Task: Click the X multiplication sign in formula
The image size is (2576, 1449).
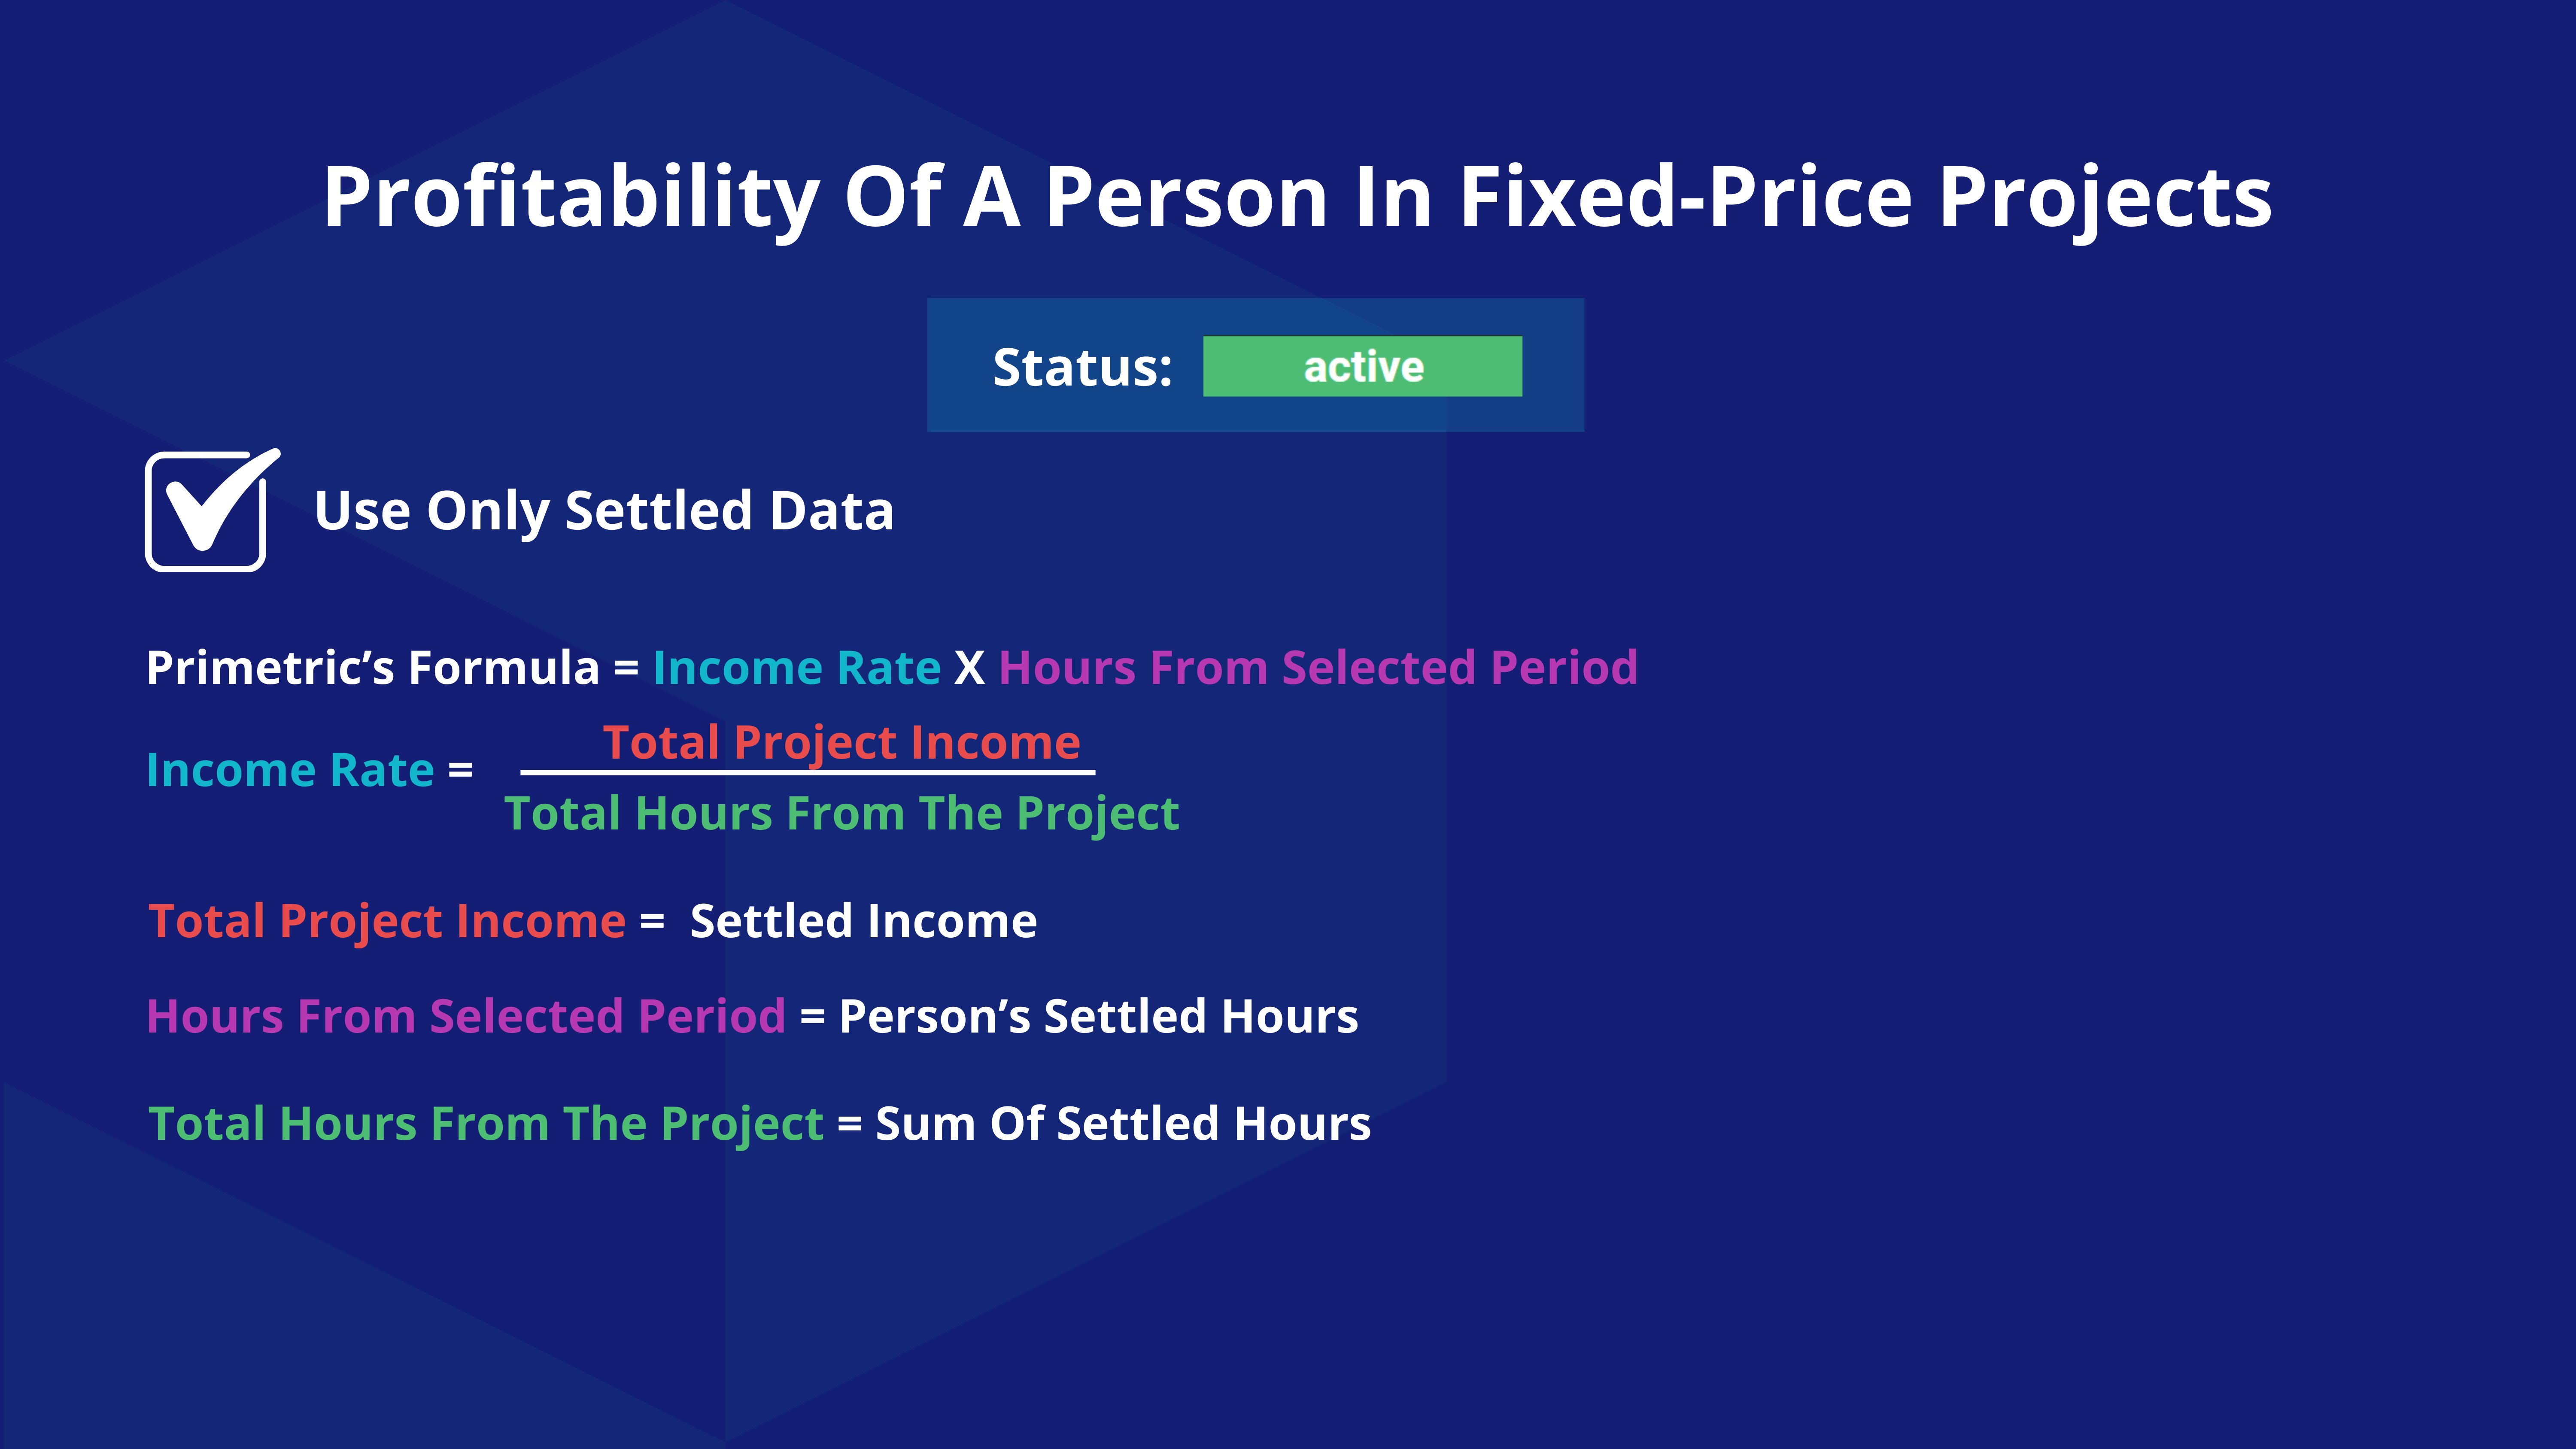Action: [969, 669]
